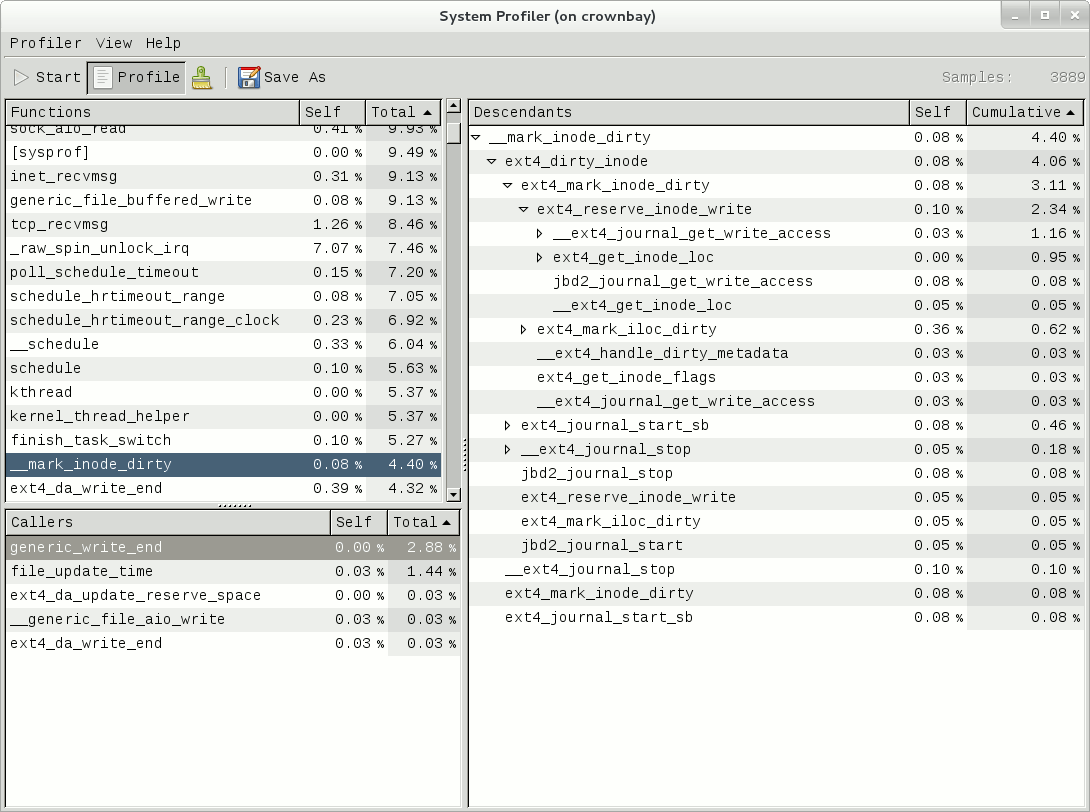Viewport: 1090px width, 812px height.
Task: Click the Save As disk icon
Action: click(x=248, y=77)
